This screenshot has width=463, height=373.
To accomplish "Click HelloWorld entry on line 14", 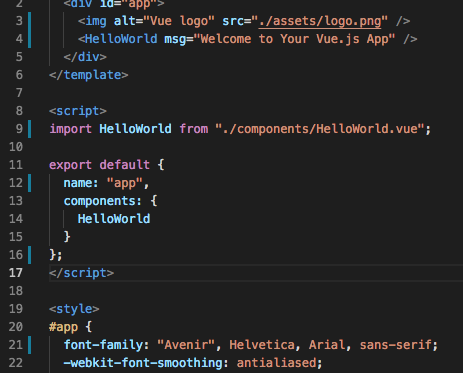I will pyautogui.click(x=114, y=219).
